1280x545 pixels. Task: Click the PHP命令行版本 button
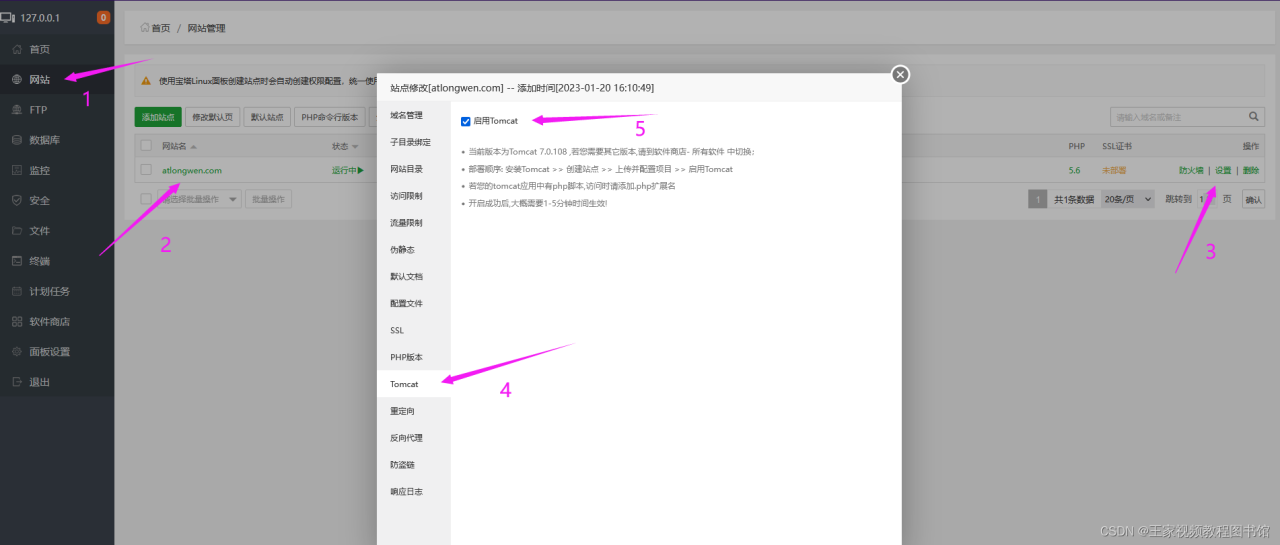(330, 117)
